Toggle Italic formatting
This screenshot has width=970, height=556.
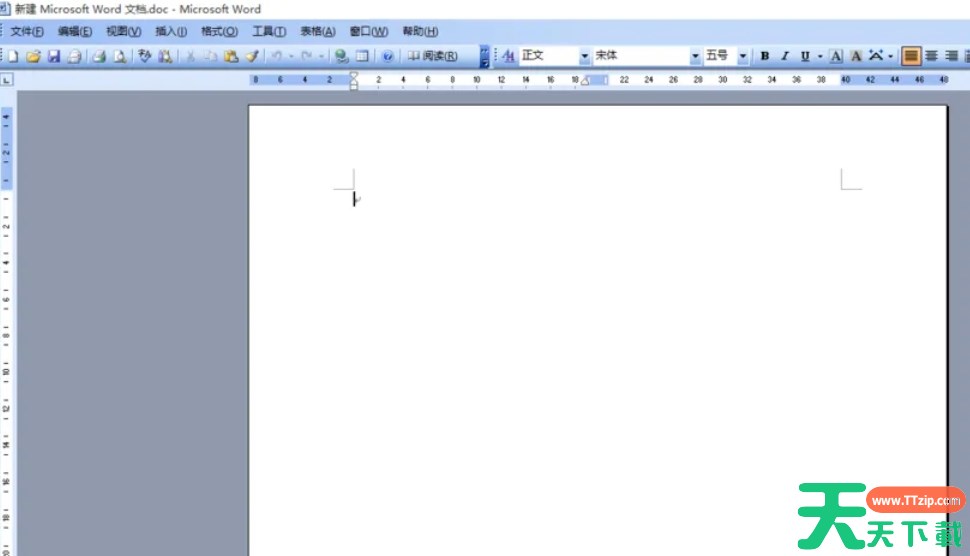784,56
